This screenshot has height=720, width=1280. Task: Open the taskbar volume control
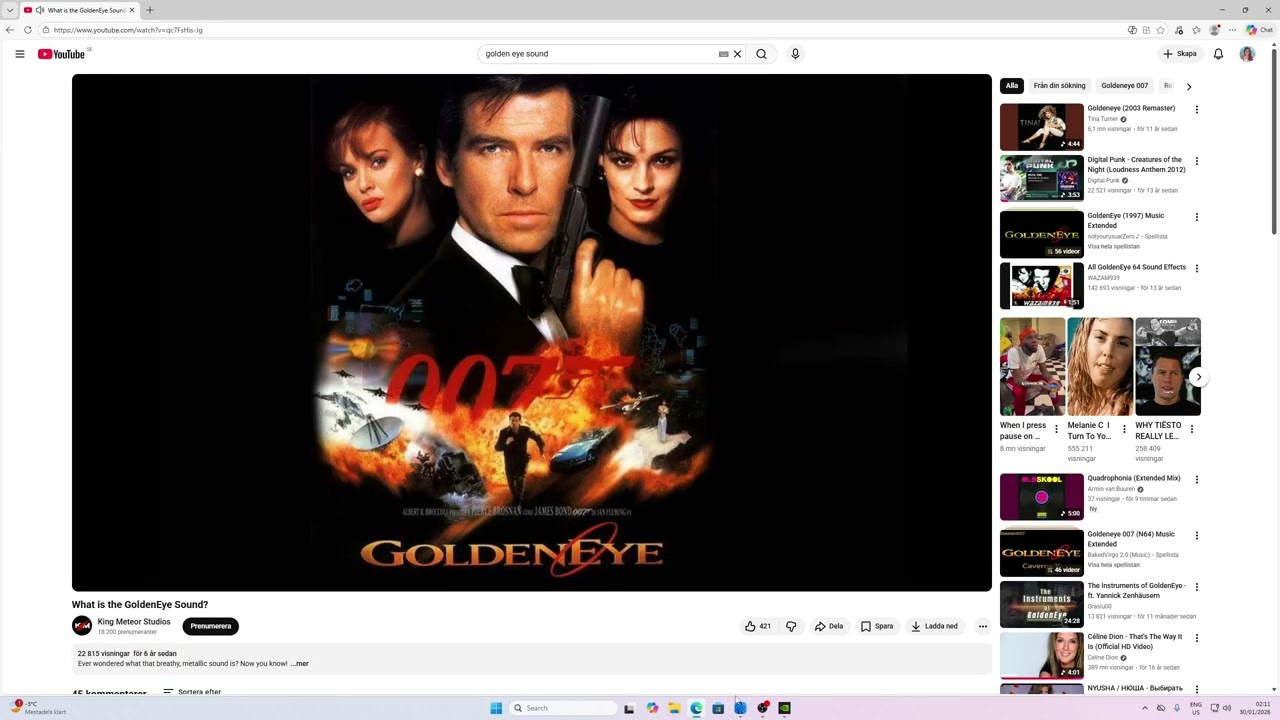[1227, 708]
